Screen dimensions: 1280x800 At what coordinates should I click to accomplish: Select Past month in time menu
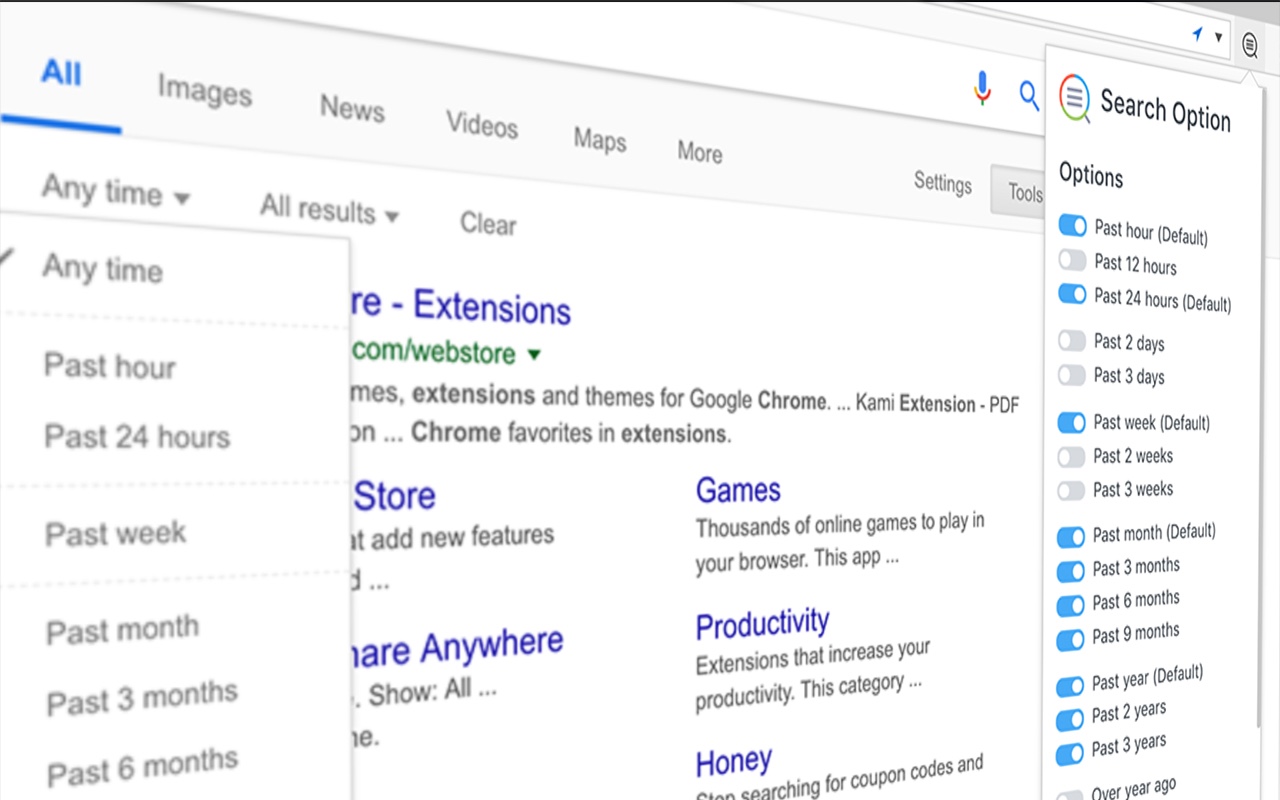(x=123, y=631)
